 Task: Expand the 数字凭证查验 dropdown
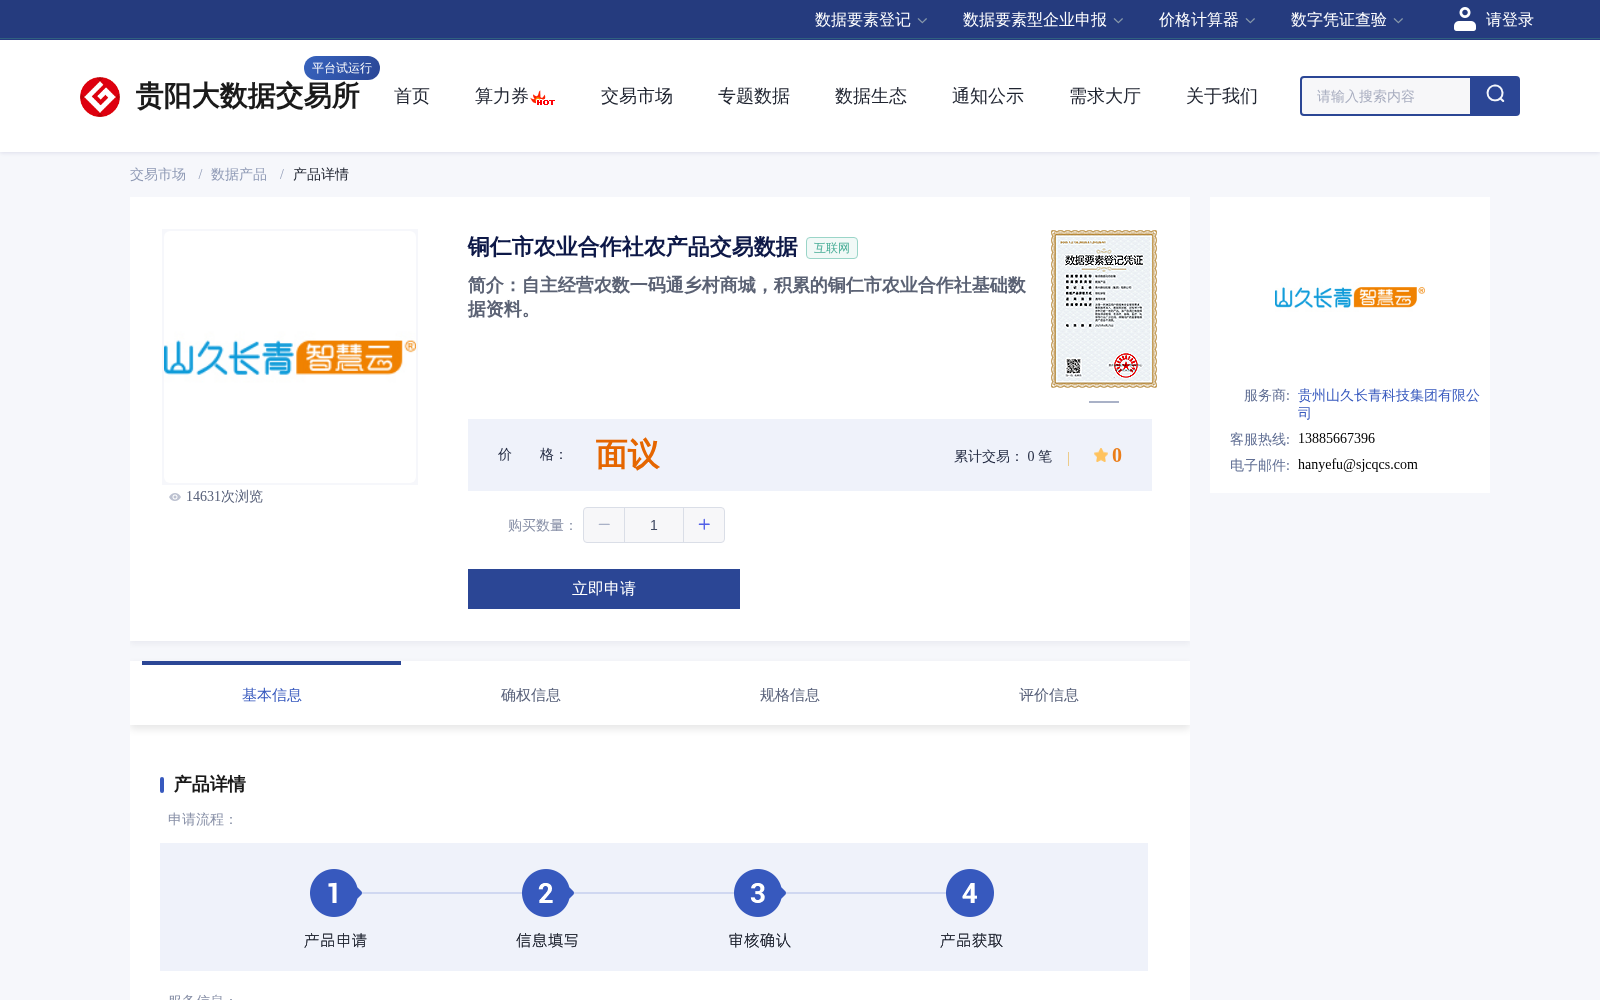pyautogui.click(x=1347, y=20)
